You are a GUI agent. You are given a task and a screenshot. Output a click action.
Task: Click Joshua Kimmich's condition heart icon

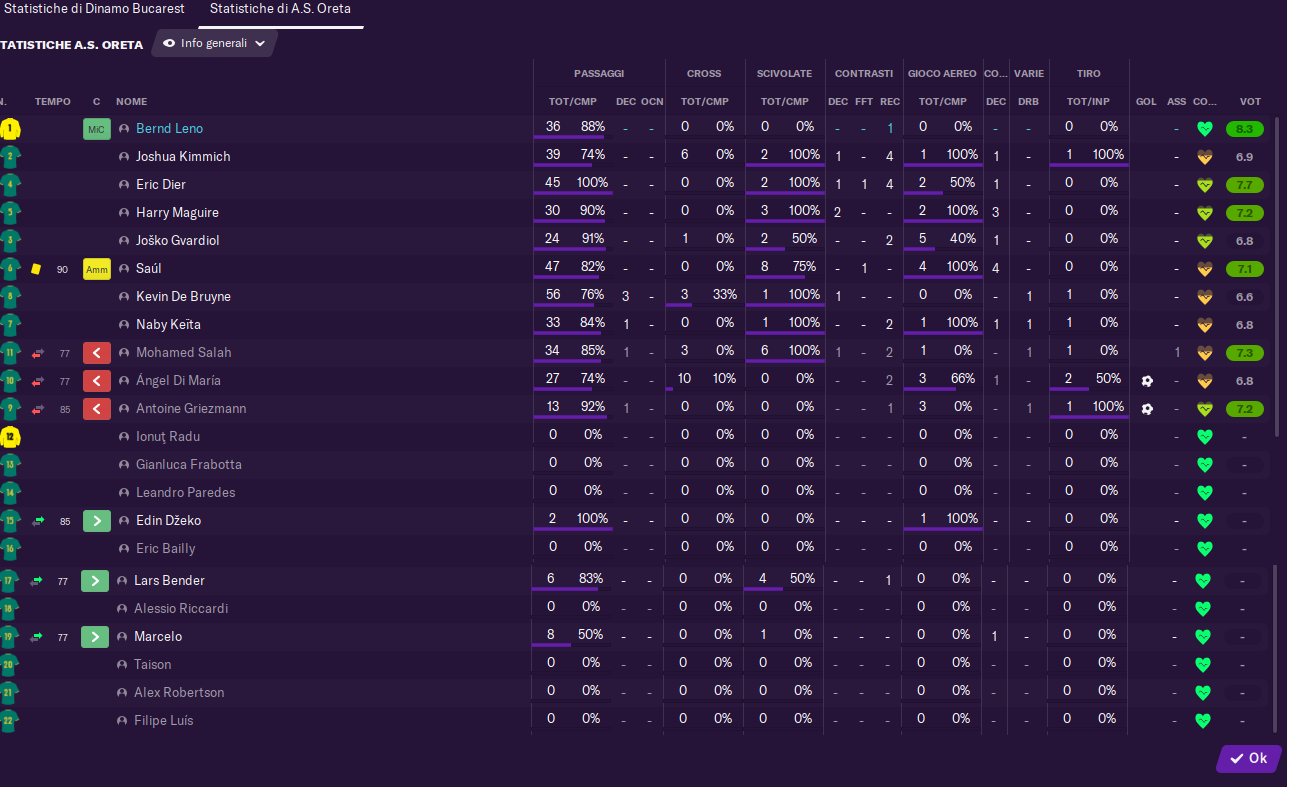coord(1205,157)
